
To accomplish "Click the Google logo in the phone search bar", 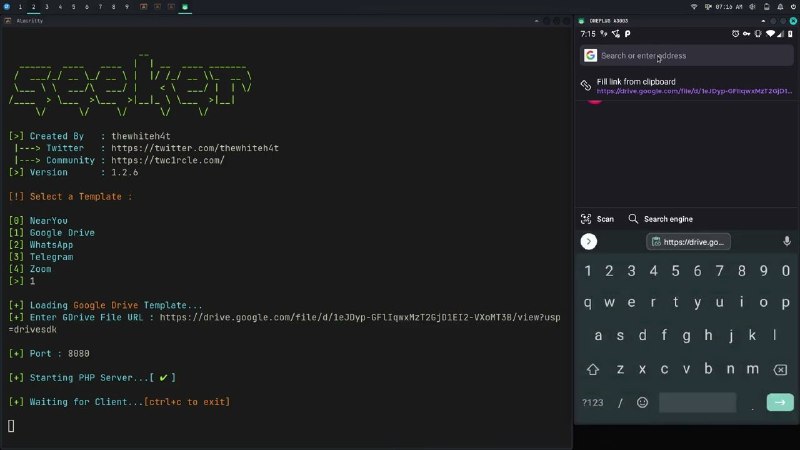I will pos(590,56).
